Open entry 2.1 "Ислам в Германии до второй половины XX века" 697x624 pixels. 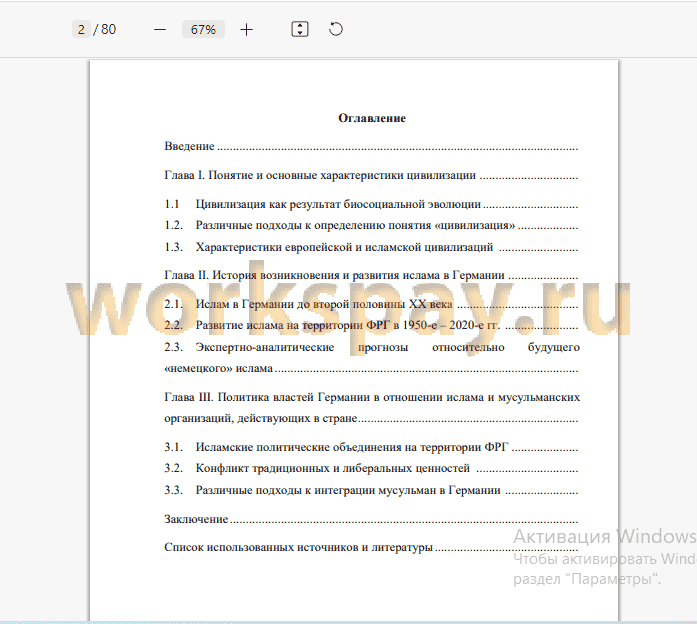coord(371,304)
